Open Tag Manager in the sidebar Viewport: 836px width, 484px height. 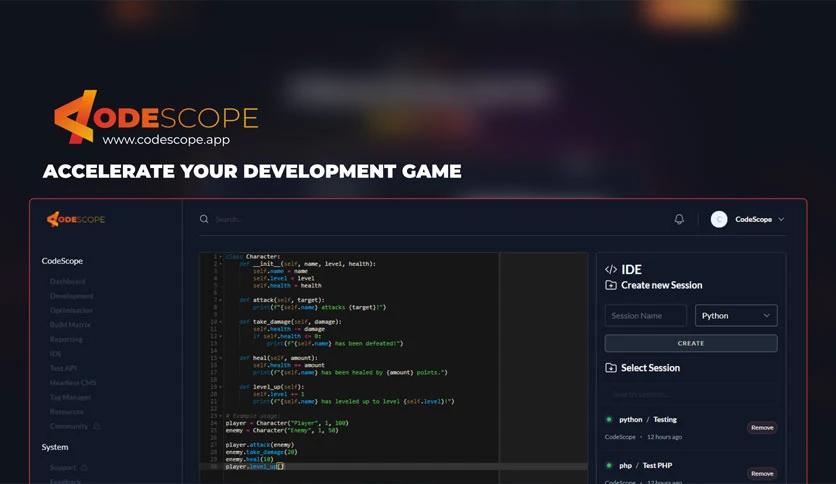point(70,397)
